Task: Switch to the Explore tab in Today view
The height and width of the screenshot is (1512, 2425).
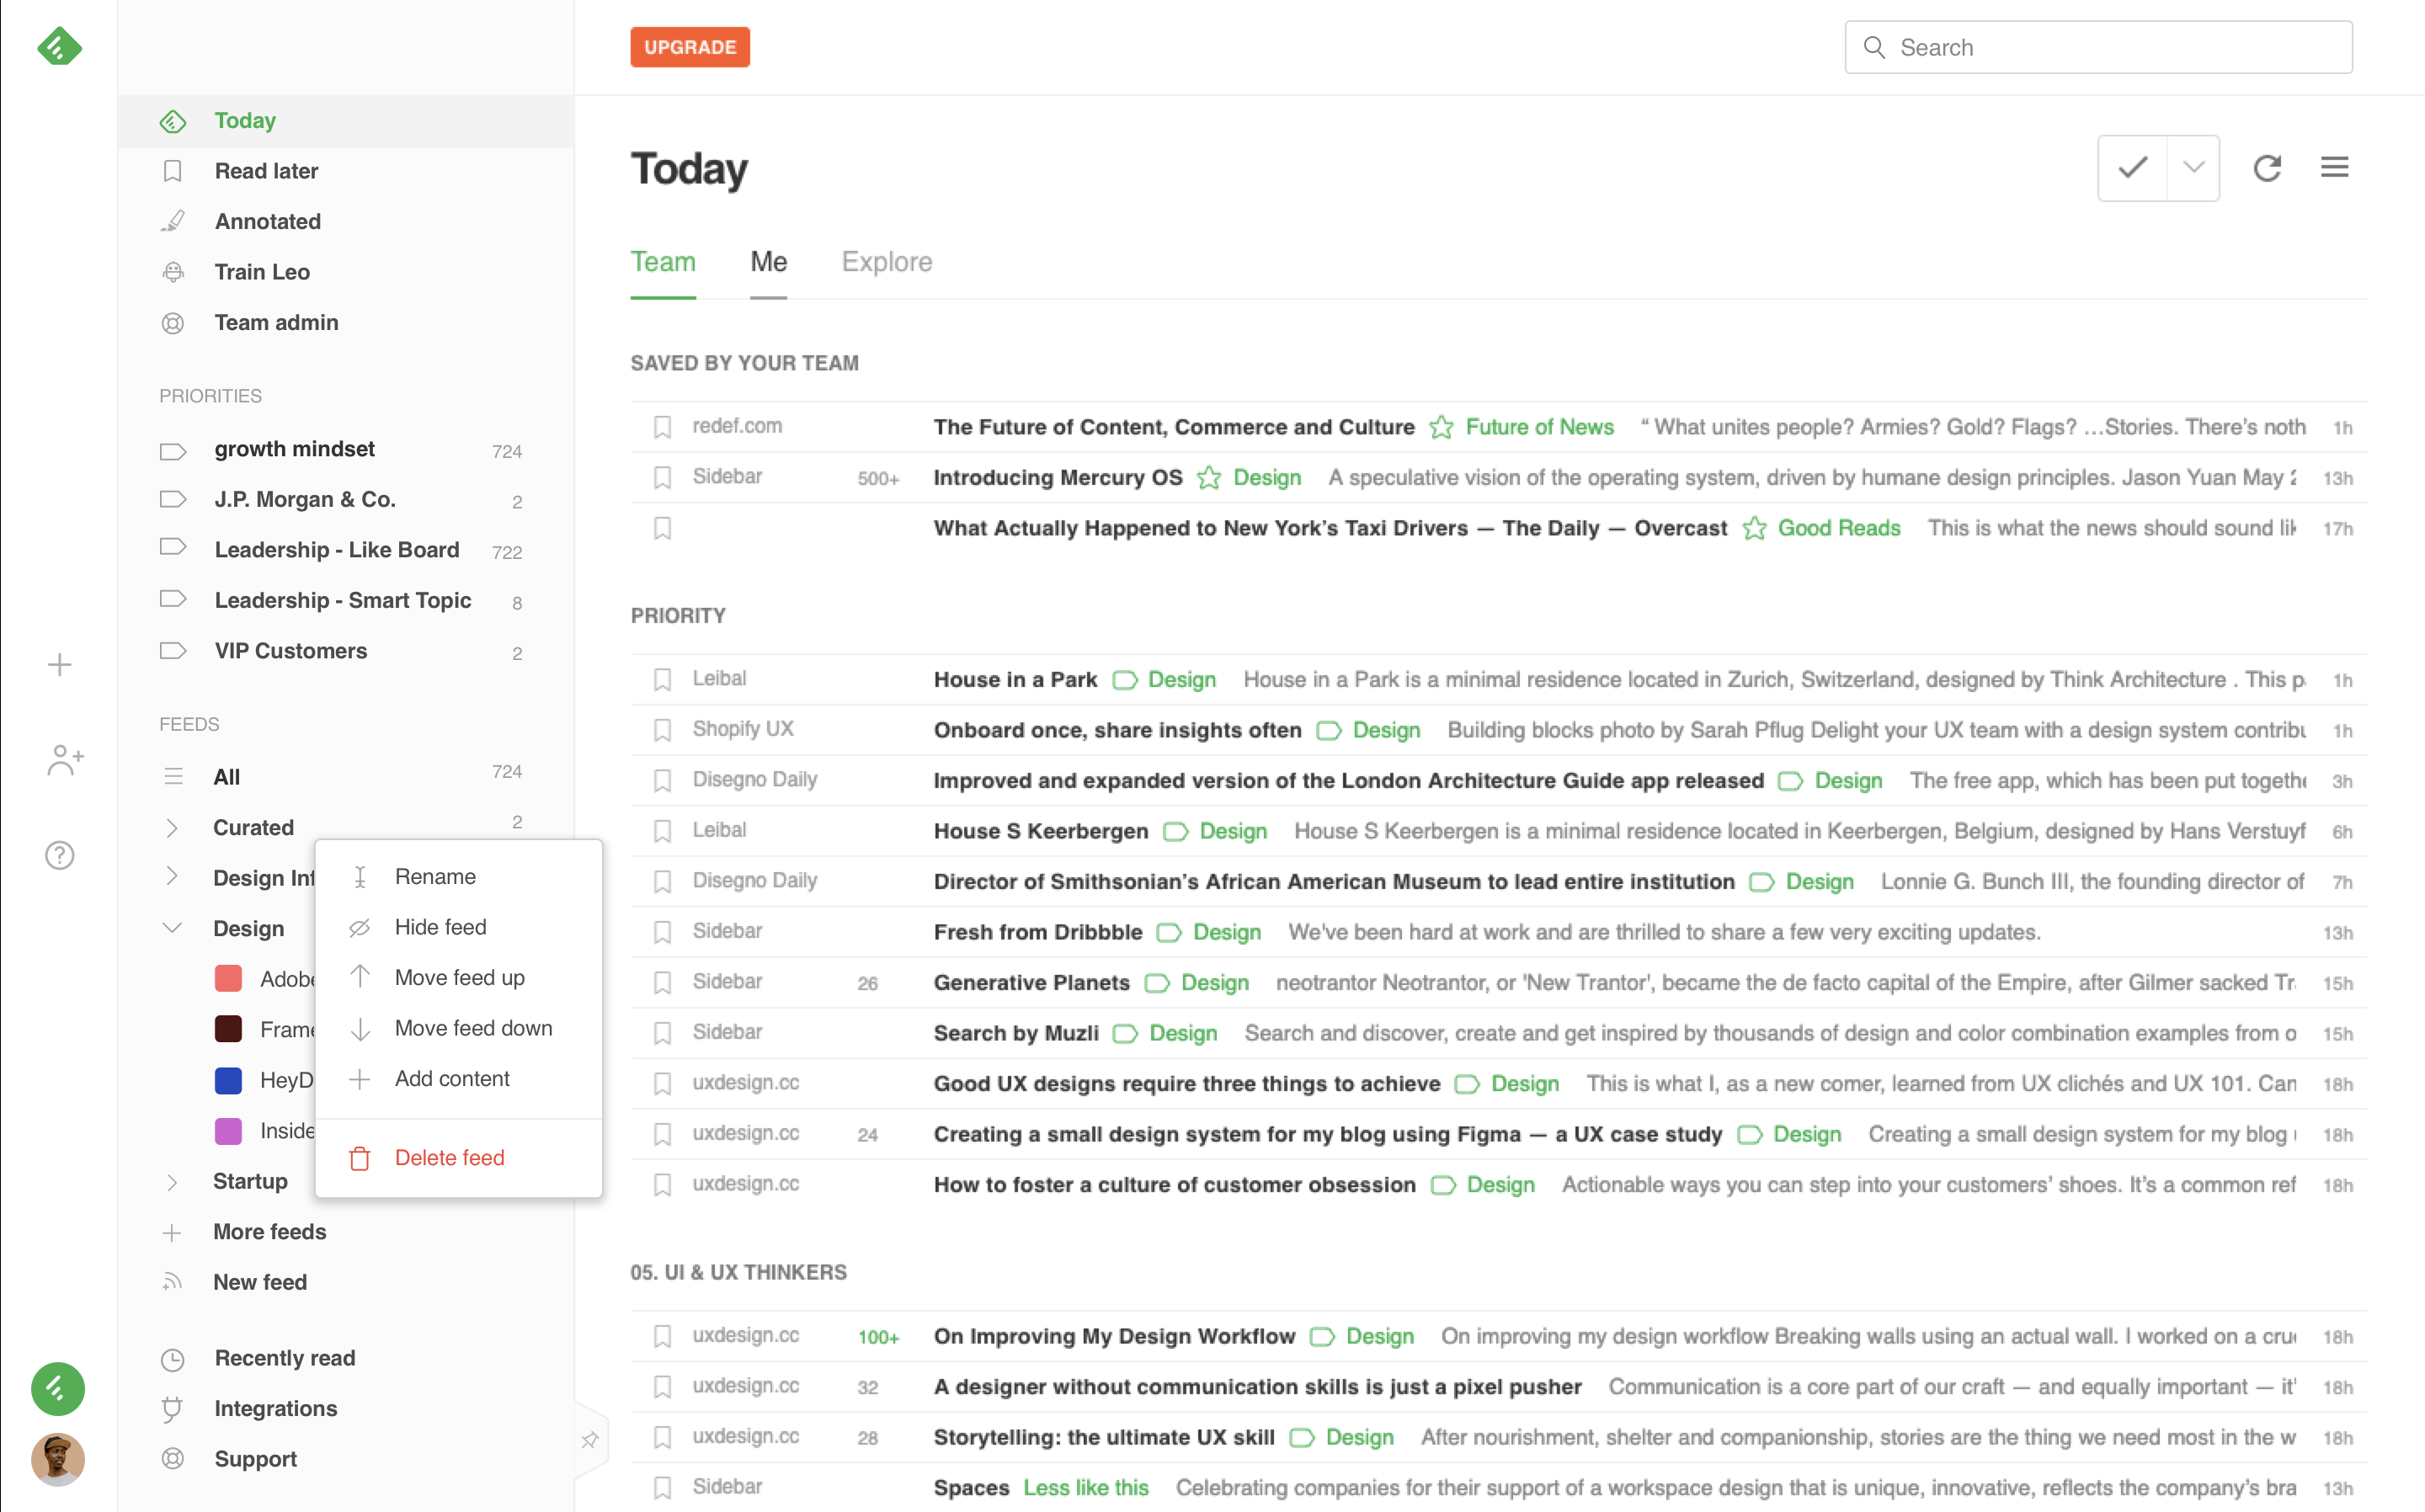Action: coord(888,261)
